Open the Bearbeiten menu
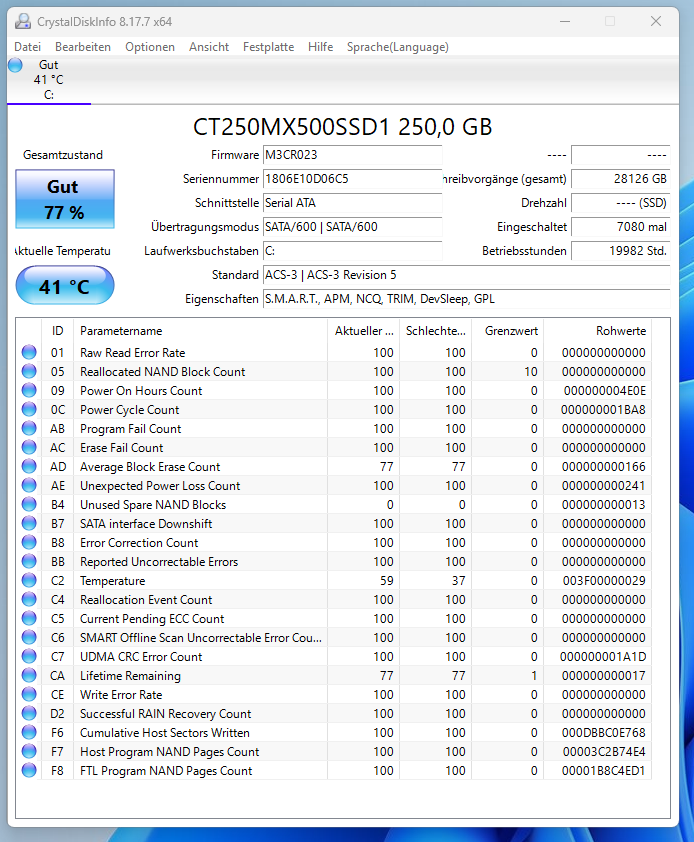694x842 pixels. (x=83, y=47)
